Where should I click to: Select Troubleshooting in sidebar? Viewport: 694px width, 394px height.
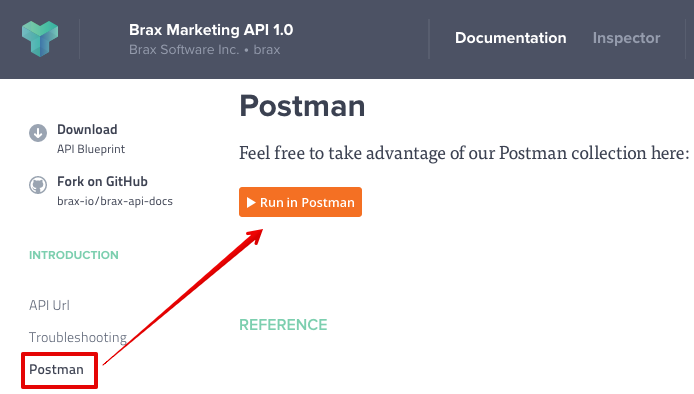[78, 337]
